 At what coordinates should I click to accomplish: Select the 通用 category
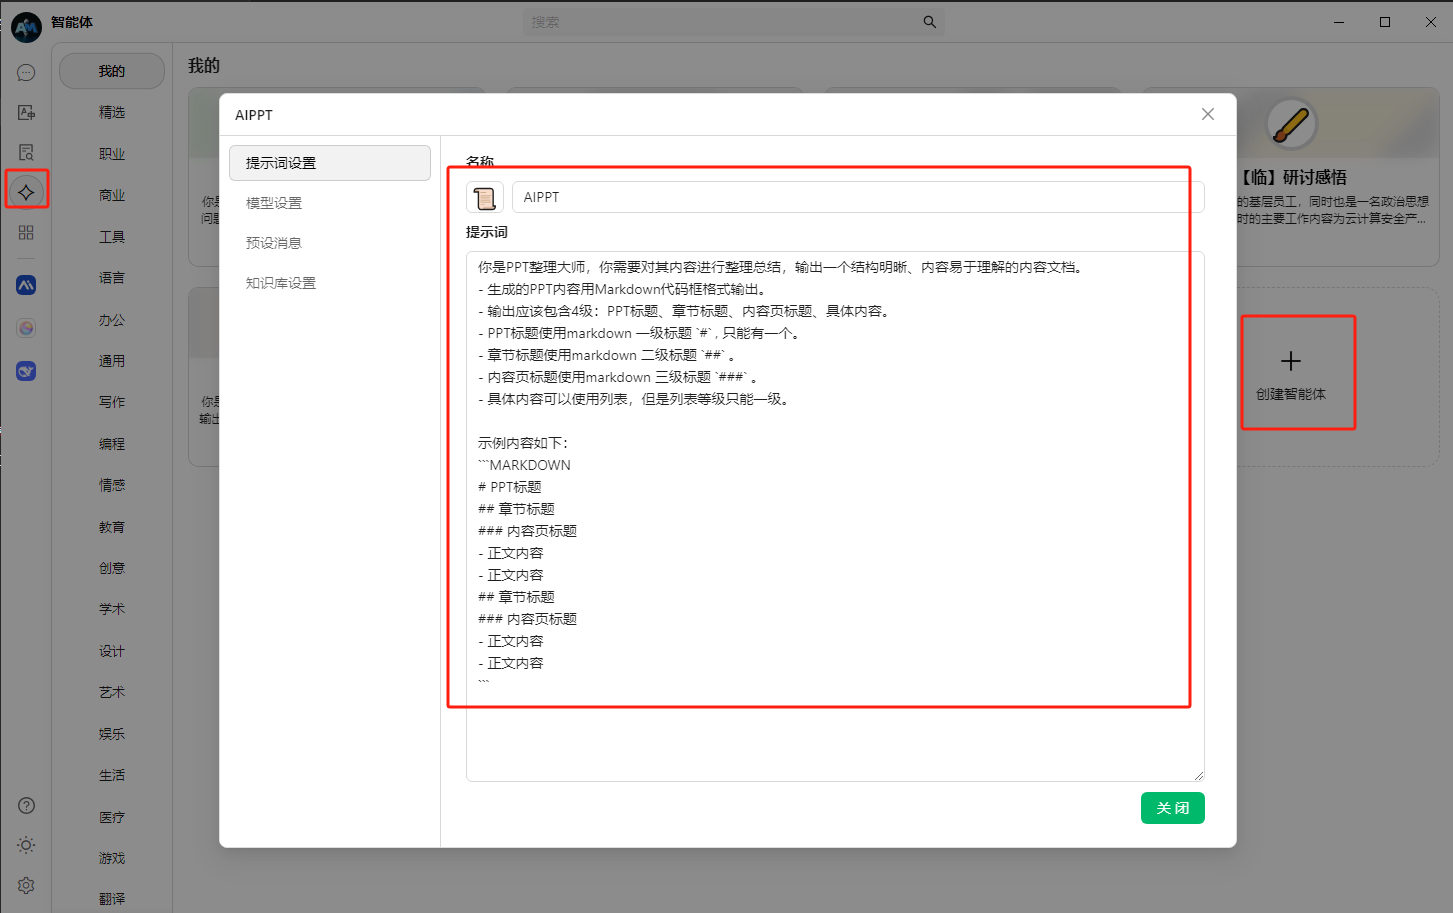tap(112, 361)
